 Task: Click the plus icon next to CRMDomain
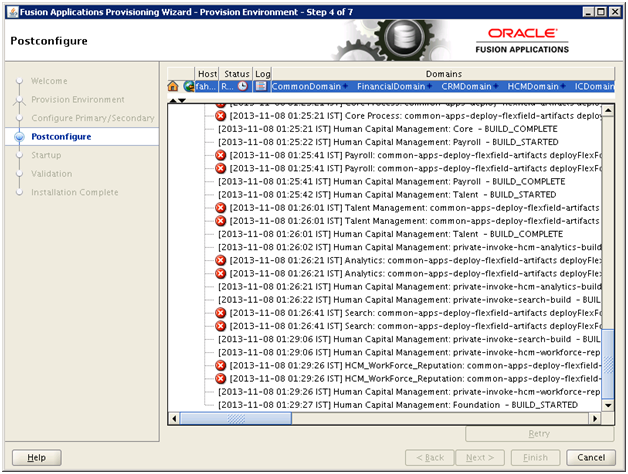click(x=496, y=86)
